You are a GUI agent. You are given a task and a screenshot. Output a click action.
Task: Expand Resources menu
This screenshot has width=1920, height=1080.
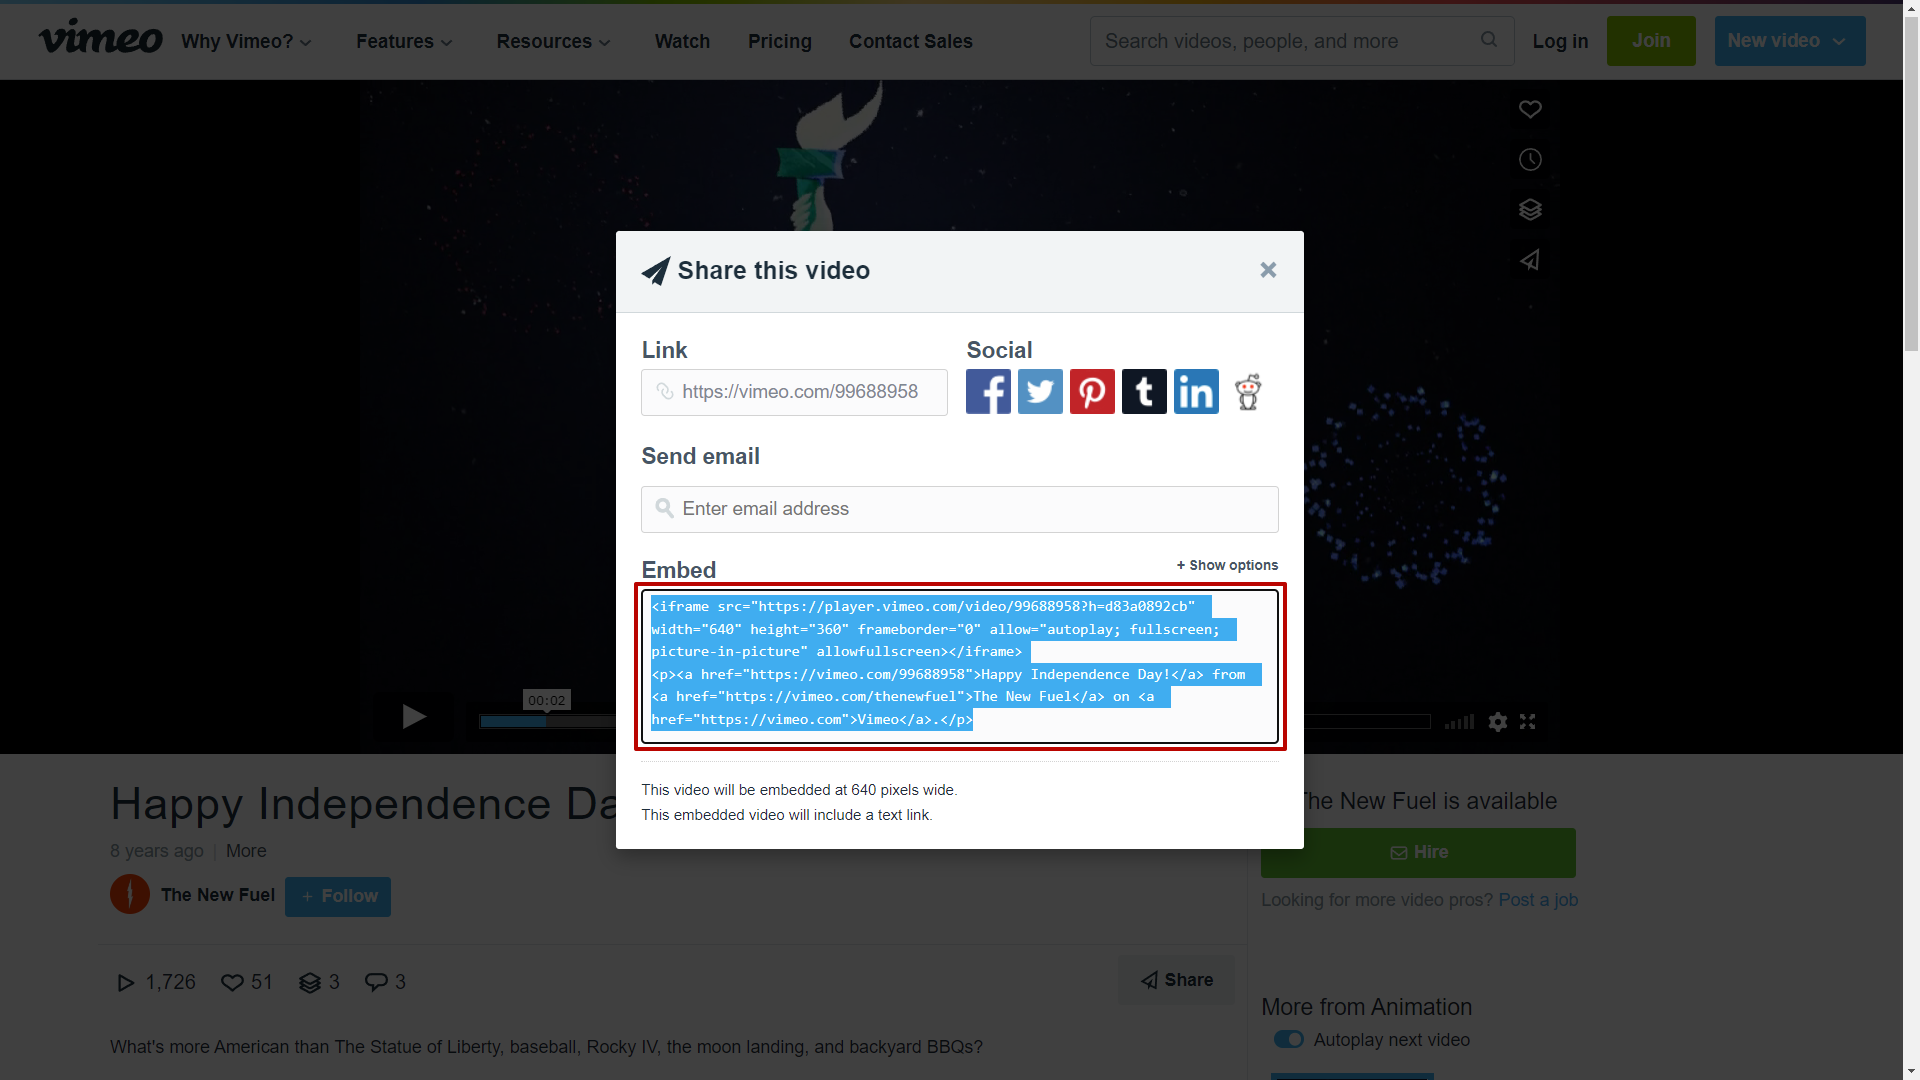(x=553, y=41)
